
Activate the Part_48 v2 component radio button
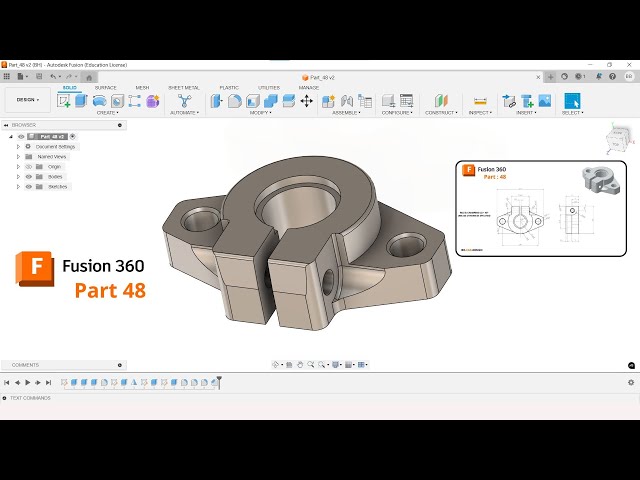73,136
